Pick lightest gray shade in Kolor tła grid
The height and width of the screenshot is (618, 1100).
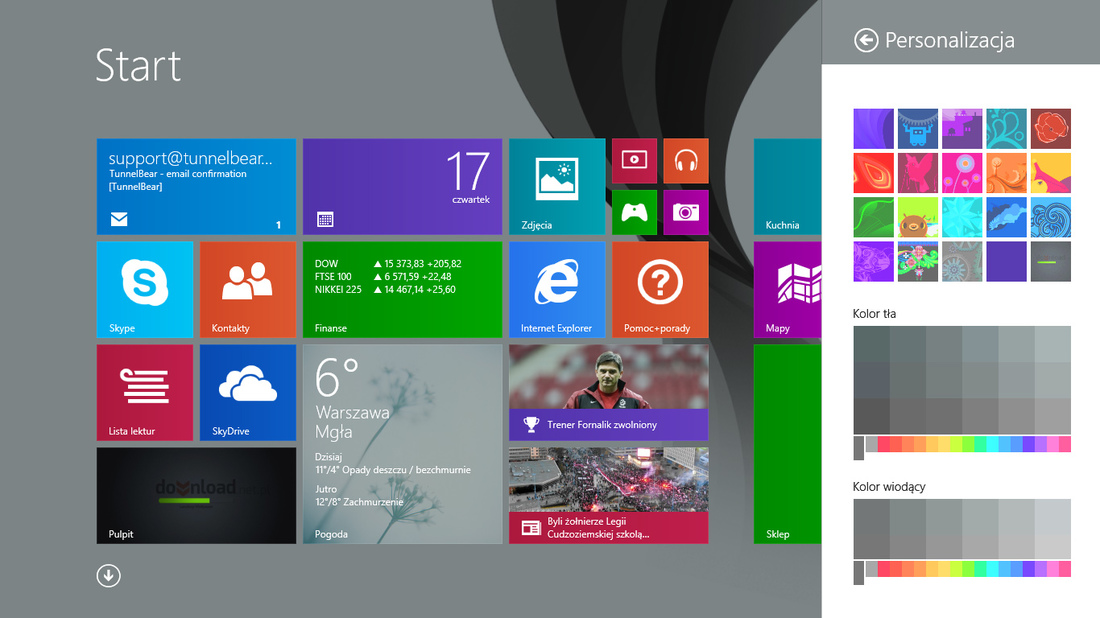tap(1052, 344)
